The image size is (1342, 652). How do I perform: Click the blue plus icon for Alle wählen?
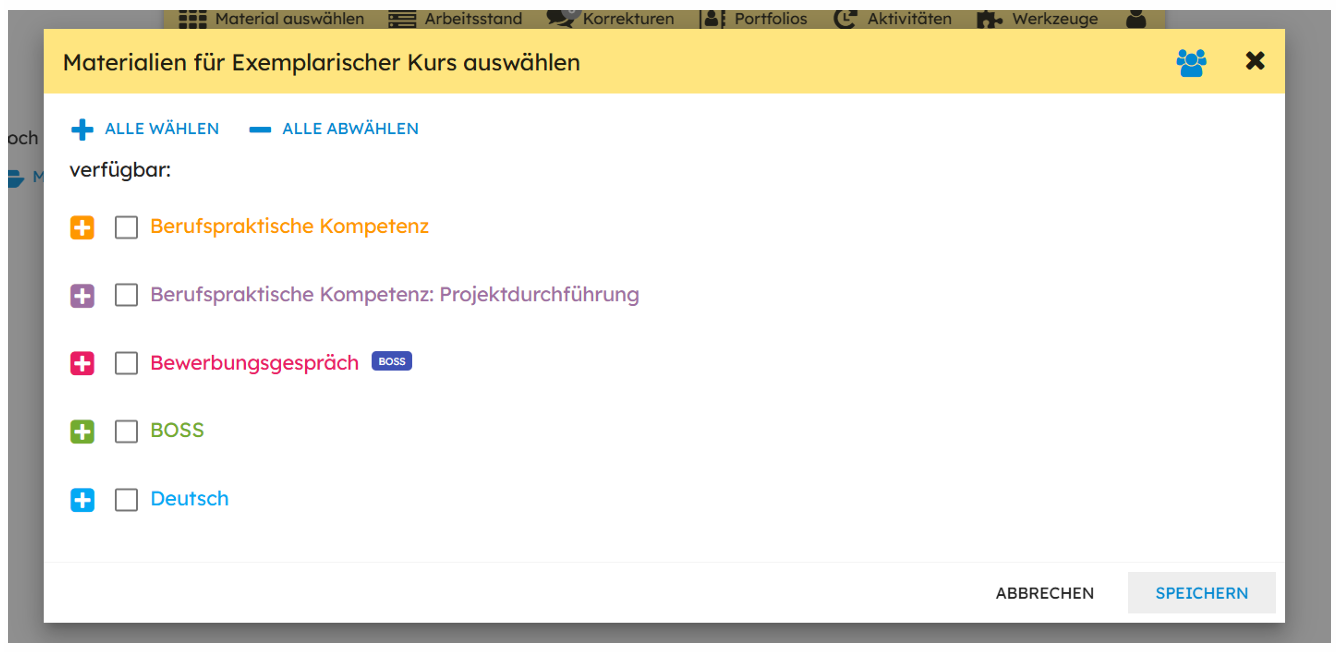point(82,129)
